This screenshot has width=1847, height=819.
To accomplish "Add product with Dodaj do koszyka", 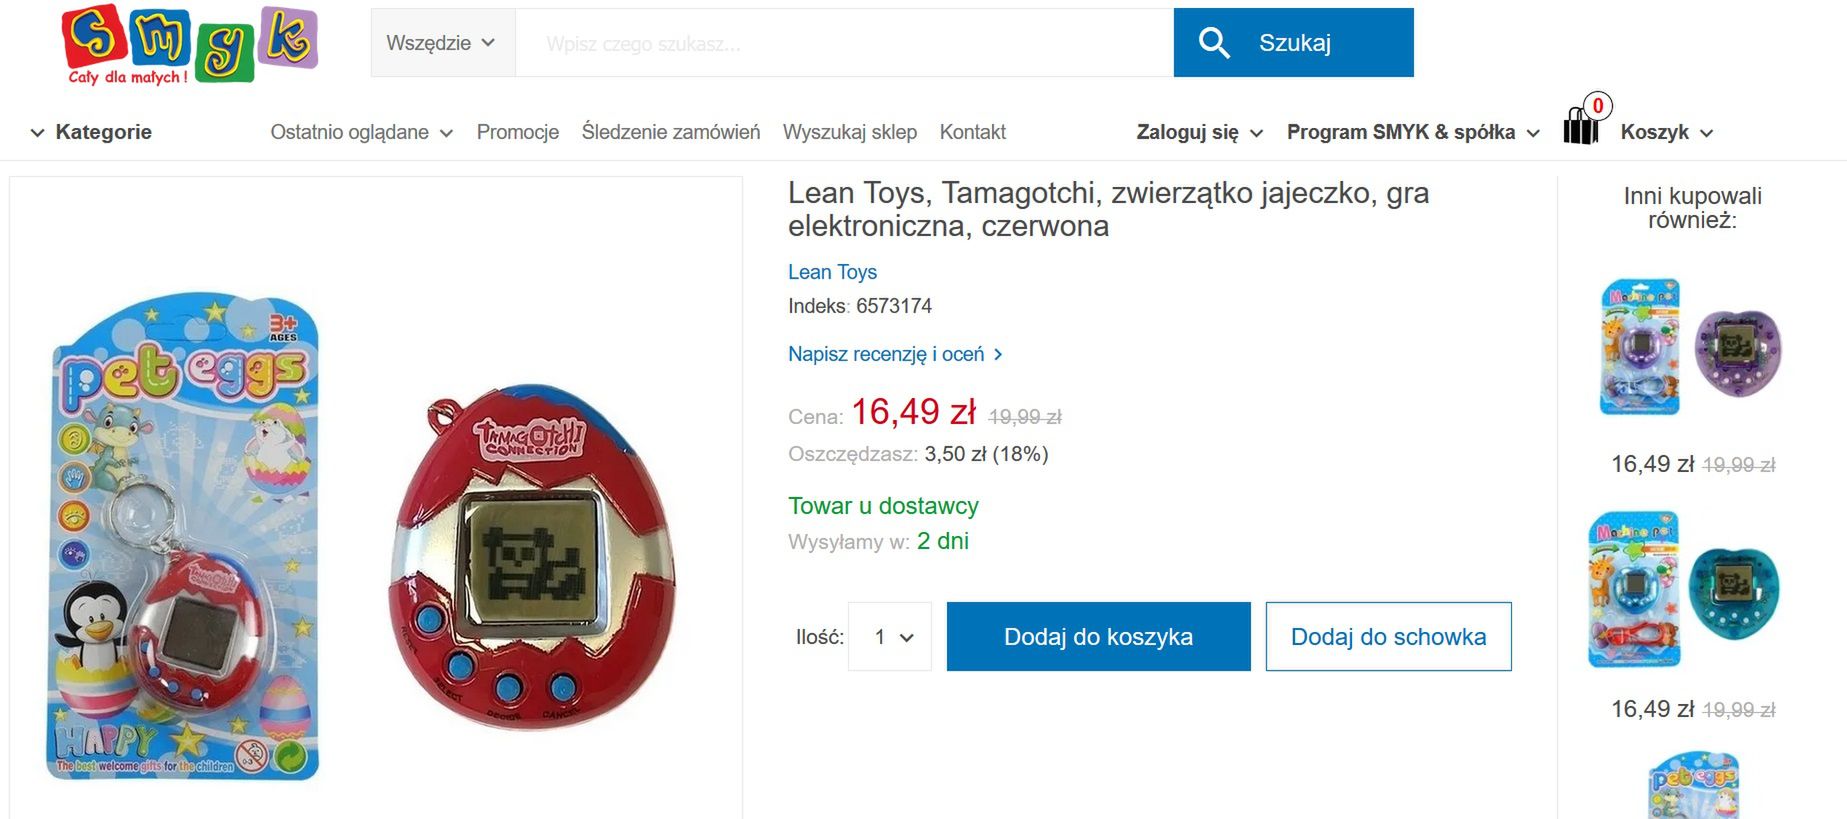I will pos(1099,636).
